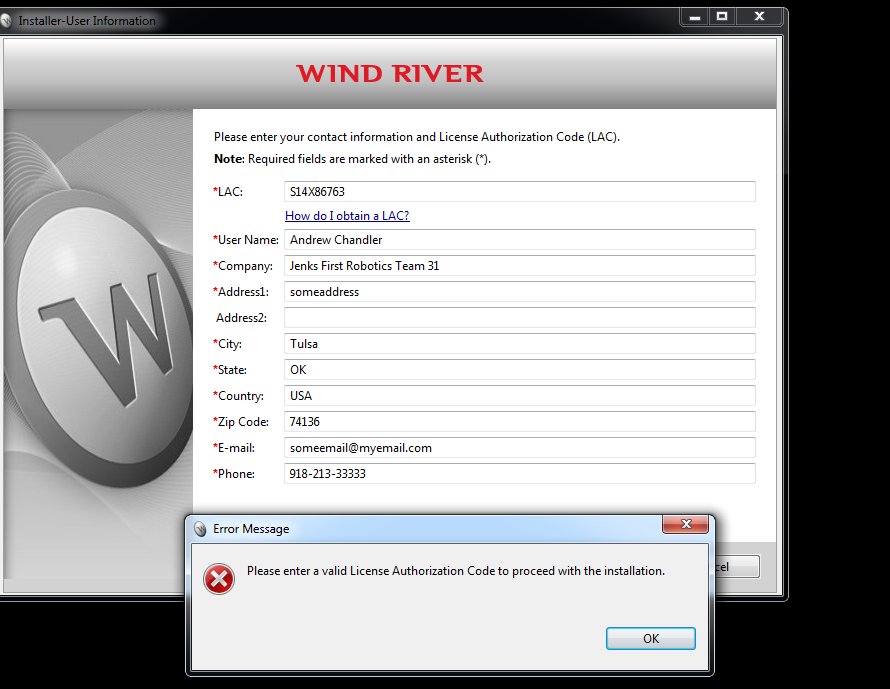The image size is (890, 689).
Task: Click the Country field containing USA
Action: [x=520, y=396]
